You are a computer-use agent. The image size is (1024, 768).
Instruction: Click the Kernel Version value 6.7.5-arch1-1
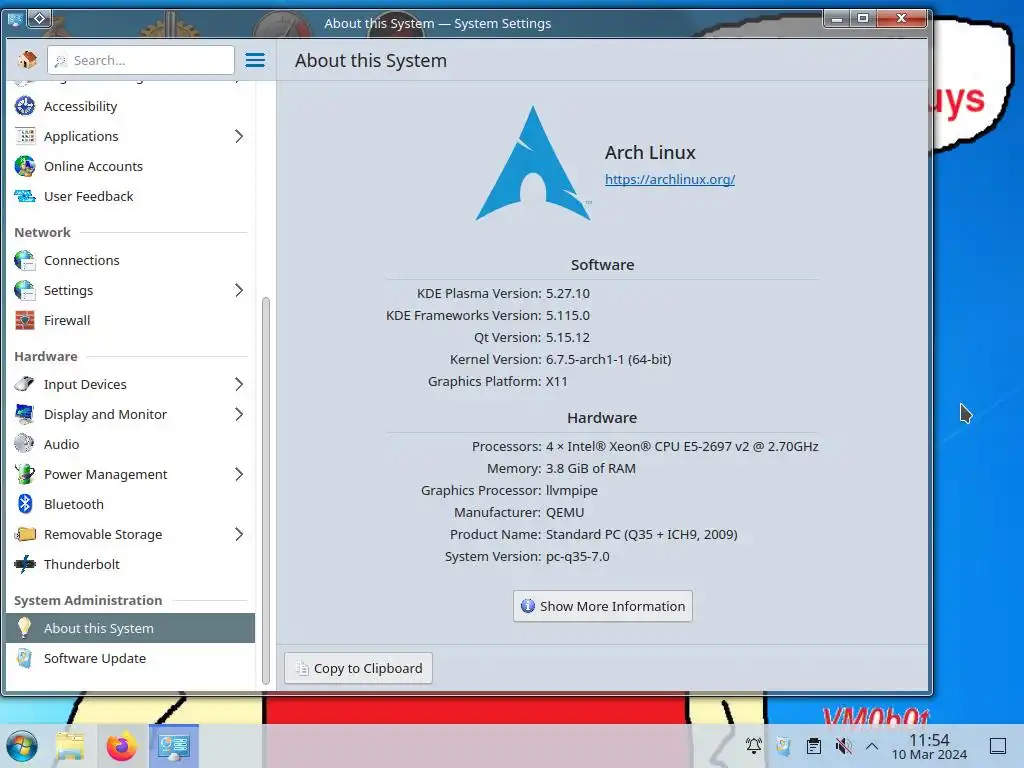609,359
